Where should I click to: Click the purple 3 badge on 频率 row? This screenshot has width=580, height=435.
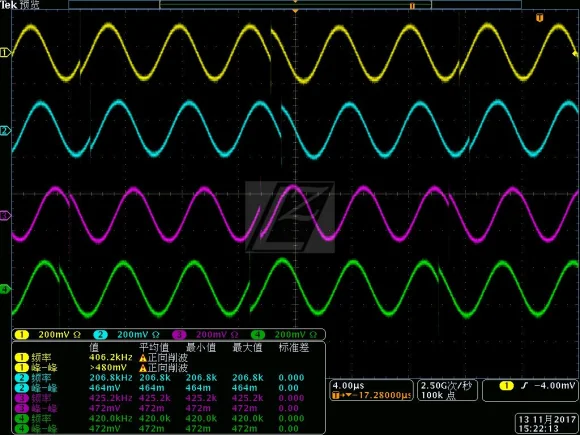pos(21,398)
